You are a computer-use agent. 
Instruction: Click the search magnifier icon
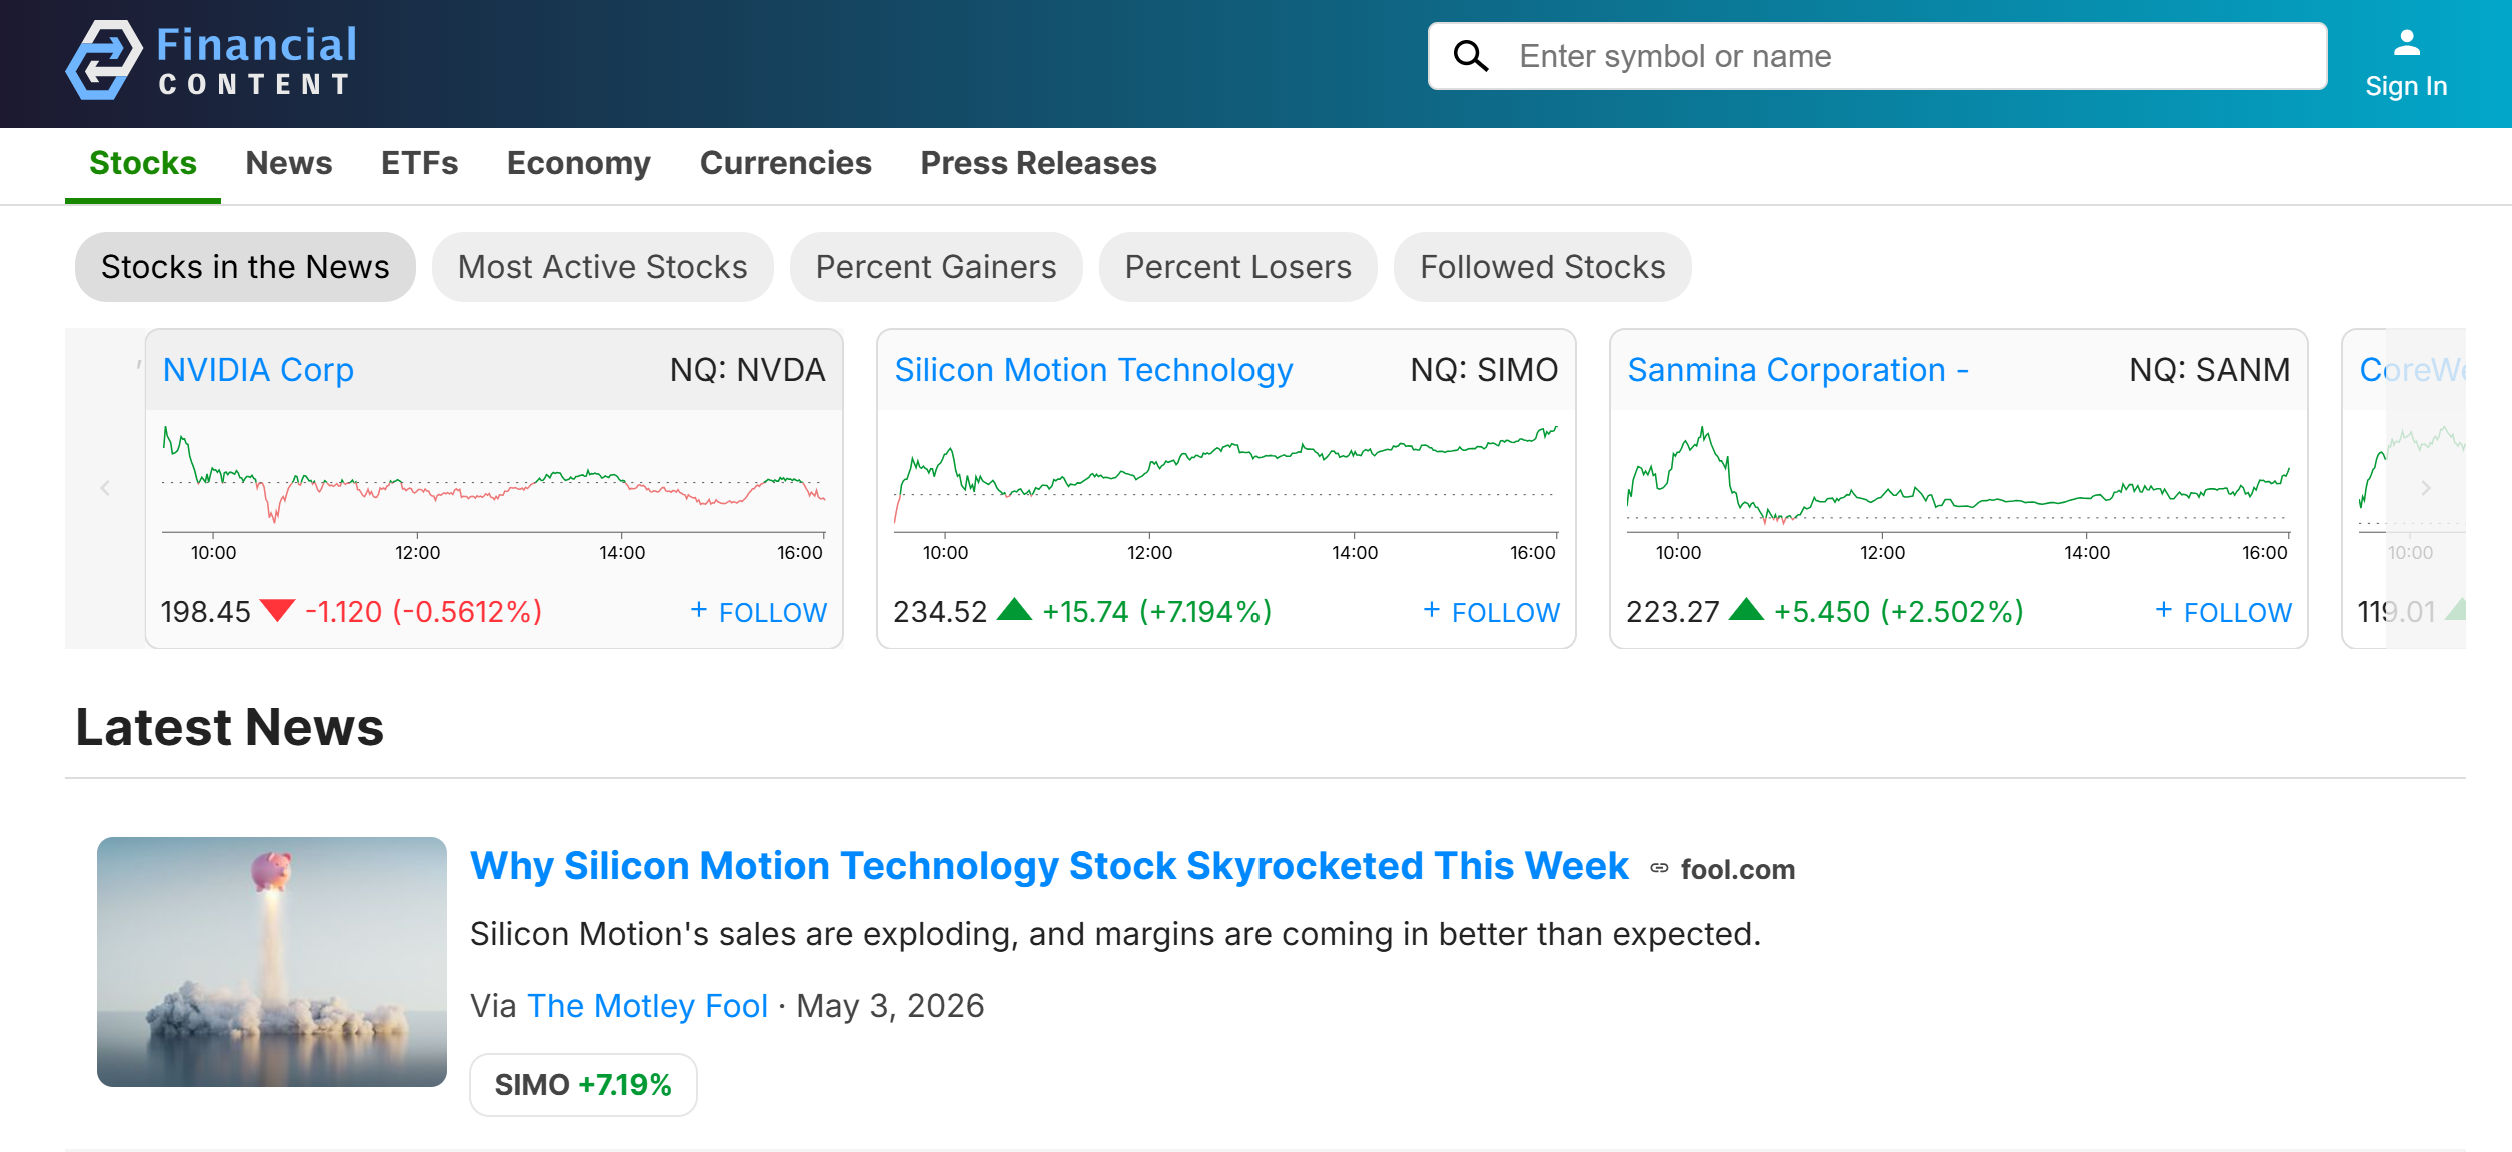point(1470,56)
